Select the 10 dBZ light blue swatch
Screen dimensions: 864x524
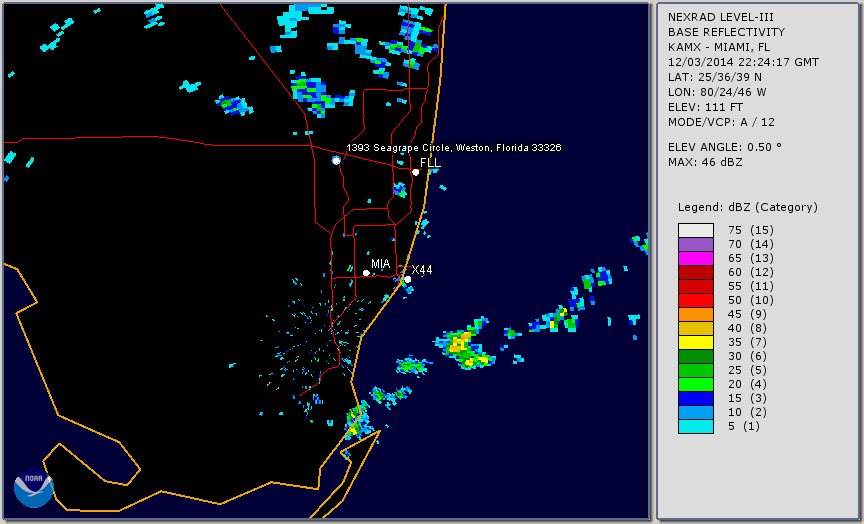tap(695, 413)
